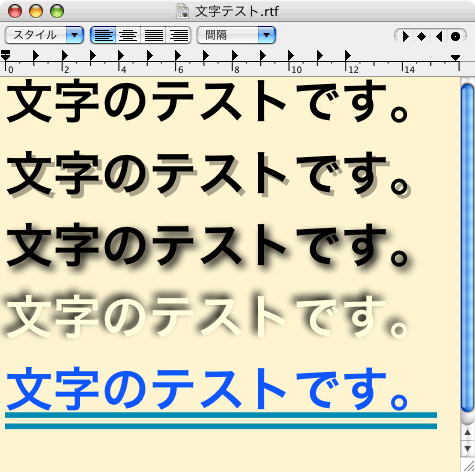
Task: Select center text alignment button
Action: (128, 35)
